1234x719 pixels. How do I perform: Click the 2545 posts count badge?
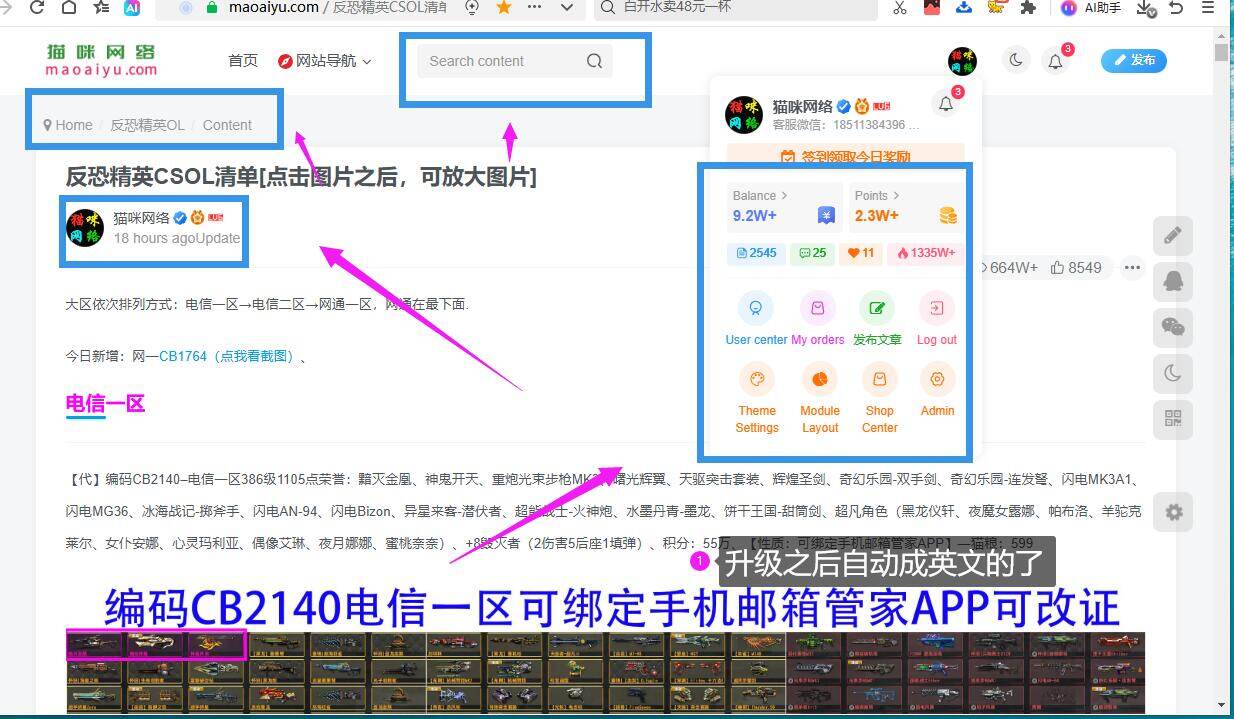tap(756, 253)
